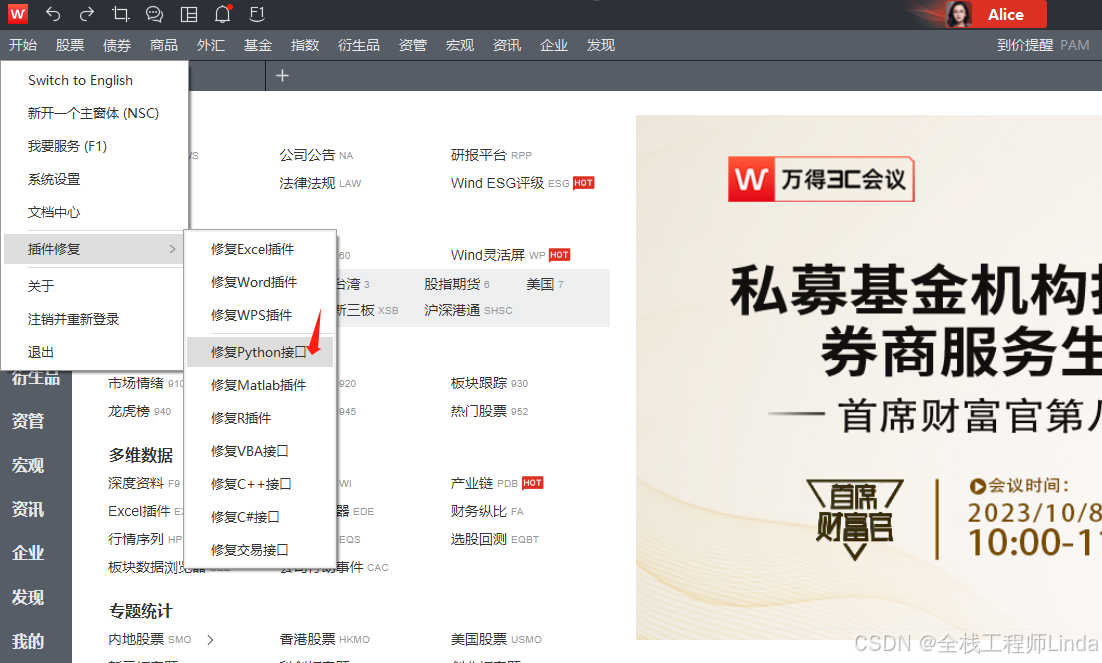Select 资管 in left sidebar
This screenshot has width=1102, height=663.
[28, 421]
